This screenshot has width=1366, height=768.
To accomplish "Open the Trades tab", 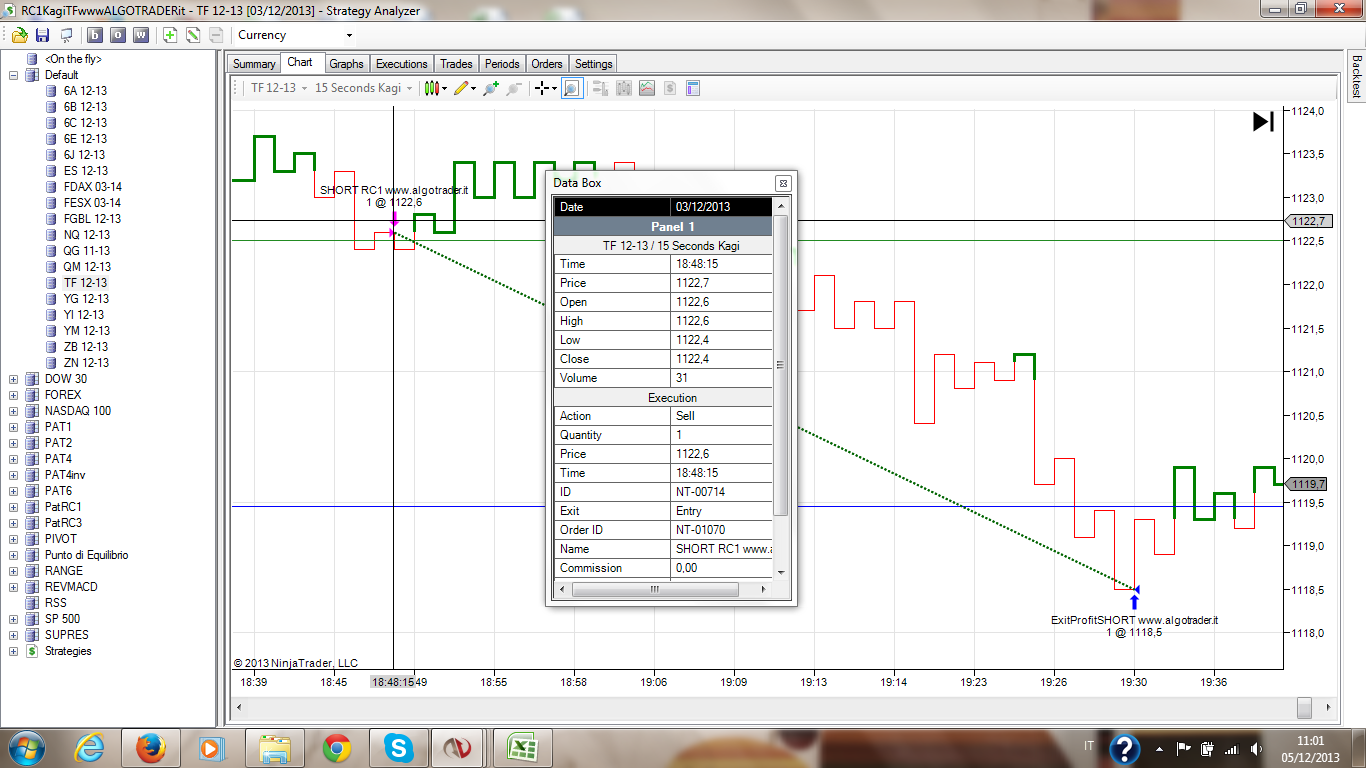I will pos(456,64).
